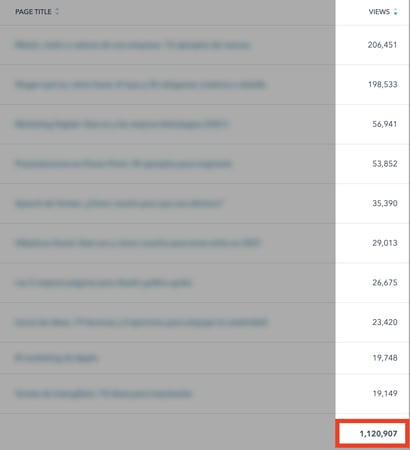Click the 35,390 views value
Screen dimensions: 410x450
[385, 203]
